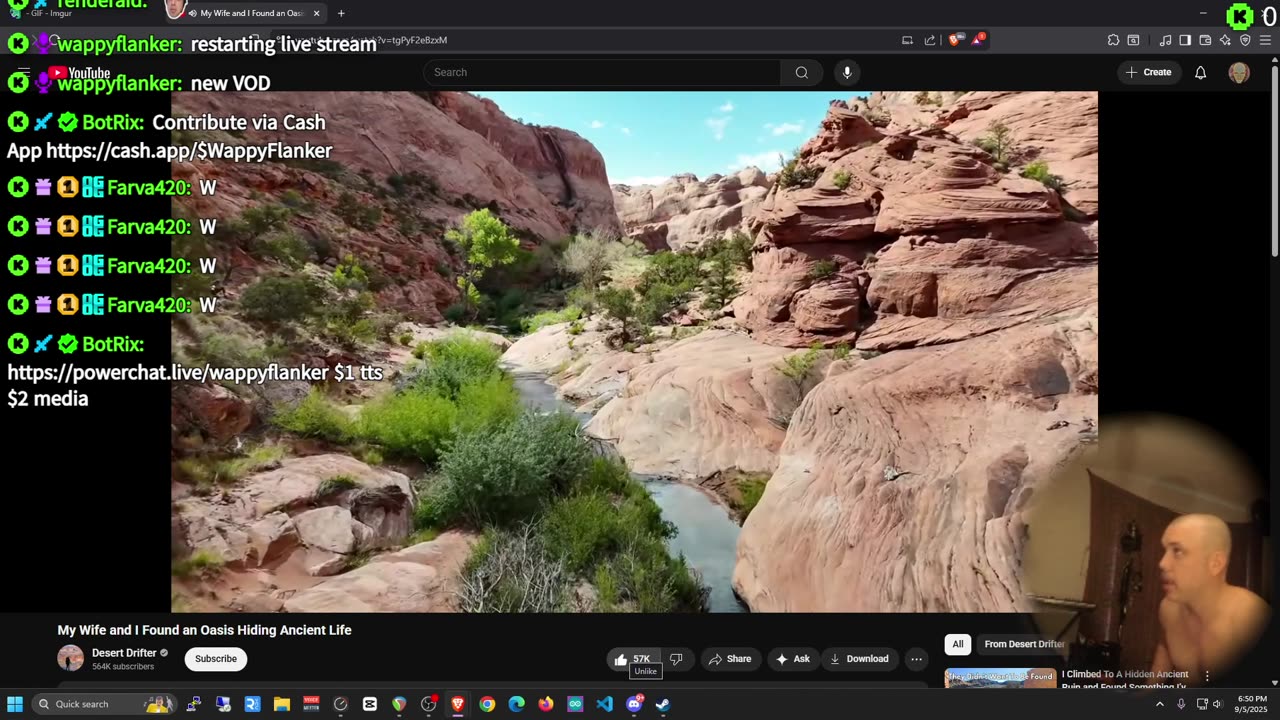Viewport: 1280px width, 720px height.
Task: Click the 564K subscribers text
Action: pyautogui.click(x=123, y=667)
